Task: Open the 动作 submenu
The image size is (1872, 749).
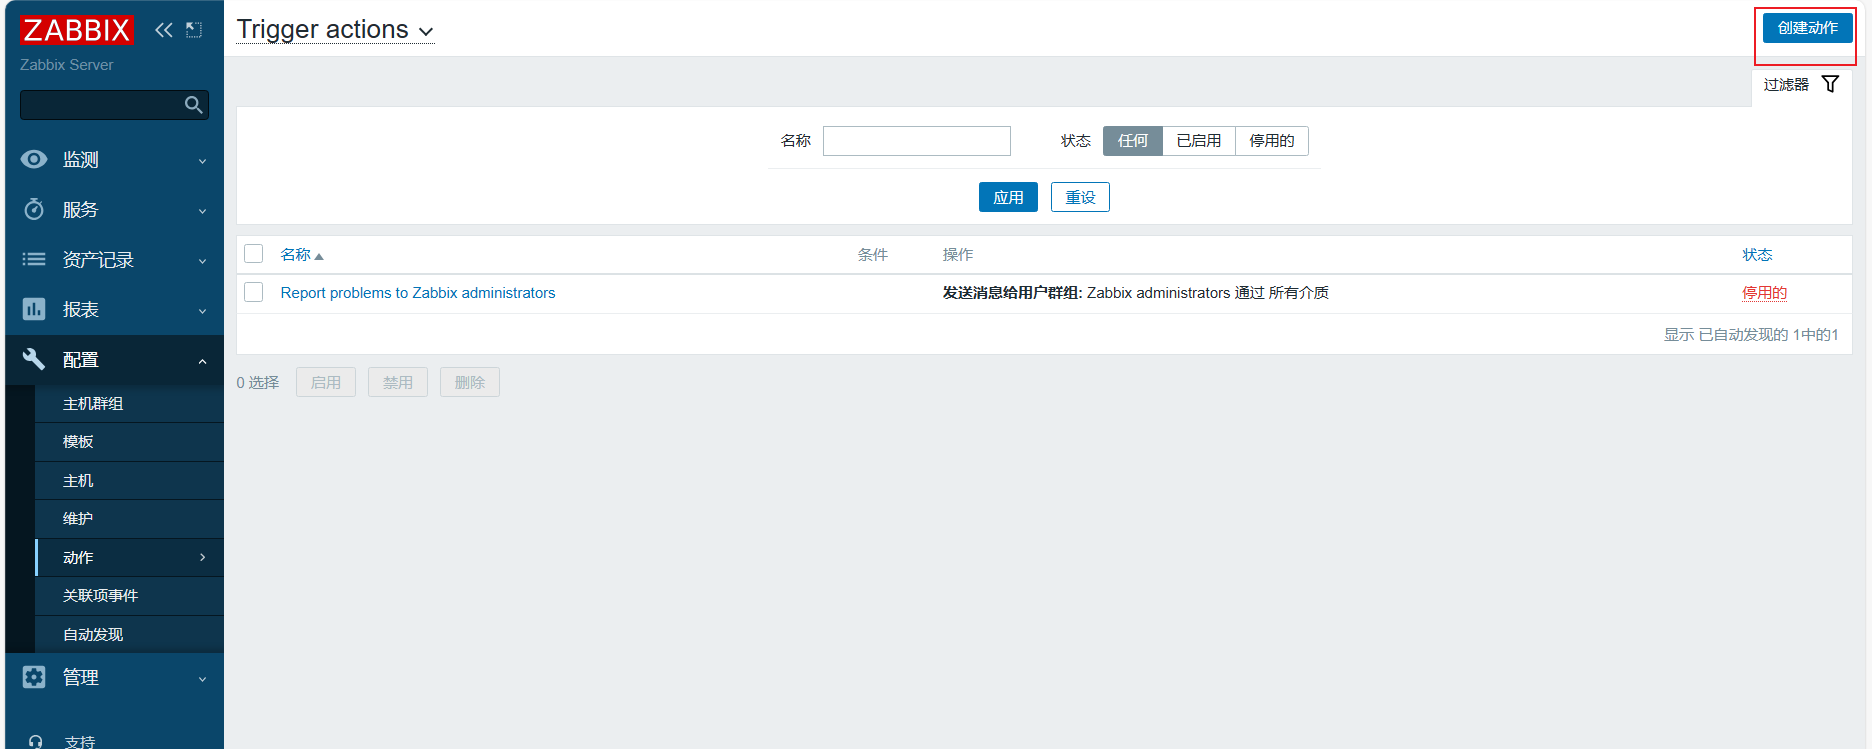Action: point(129,558)
